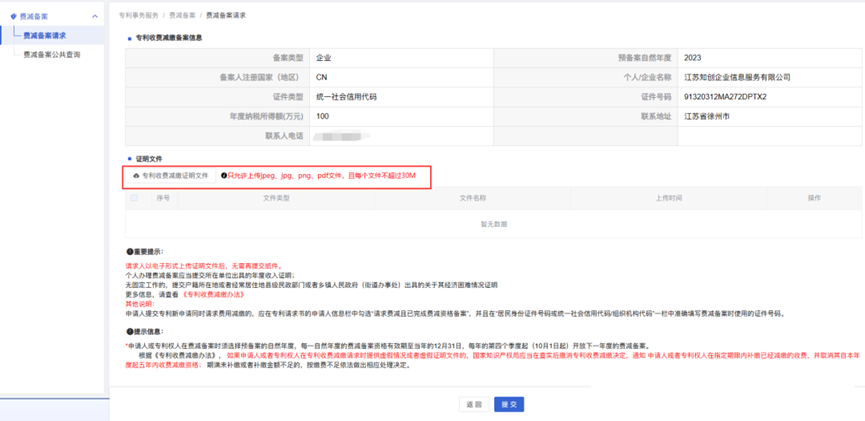The image size is (865, 421).
Task: Go to 费减备案 breadcrumb link
Action: [182, 15]
